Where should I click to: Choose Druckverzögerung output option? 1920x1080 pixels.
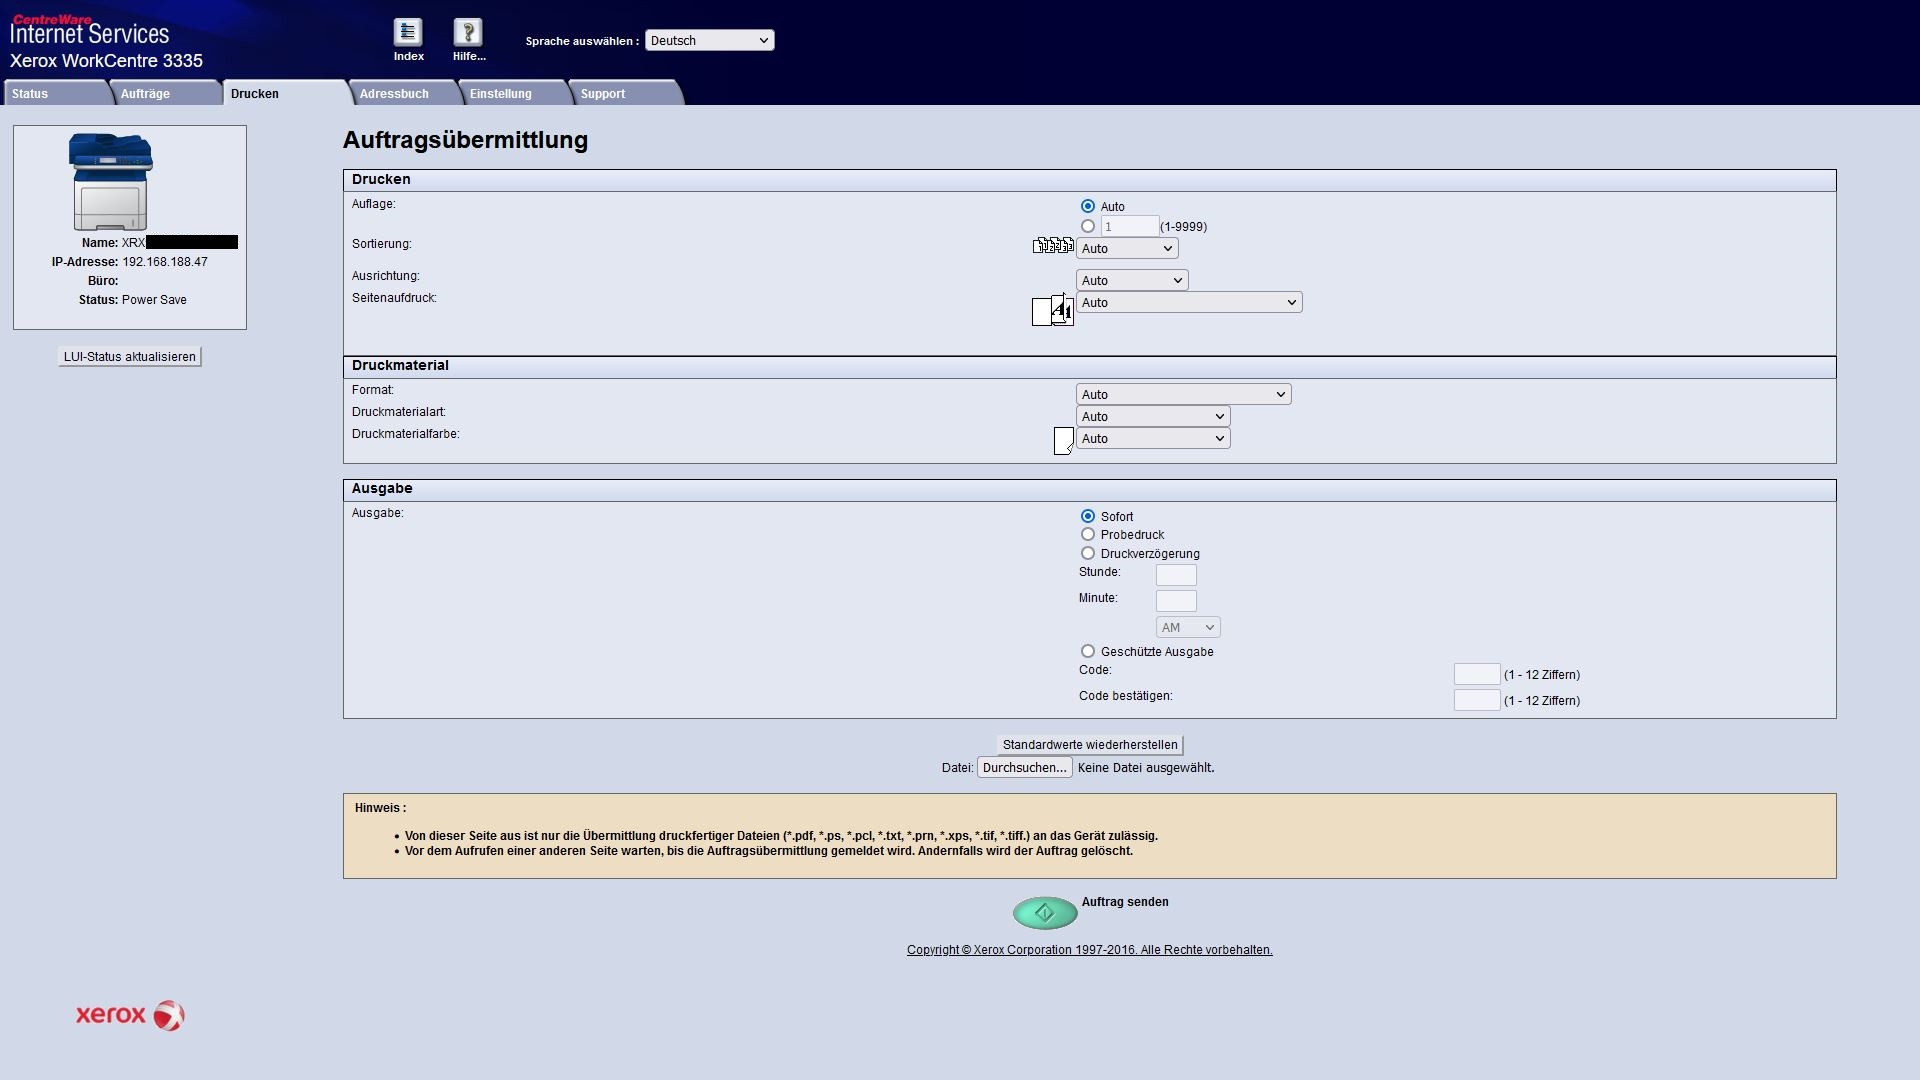[x=1088, y=553]
